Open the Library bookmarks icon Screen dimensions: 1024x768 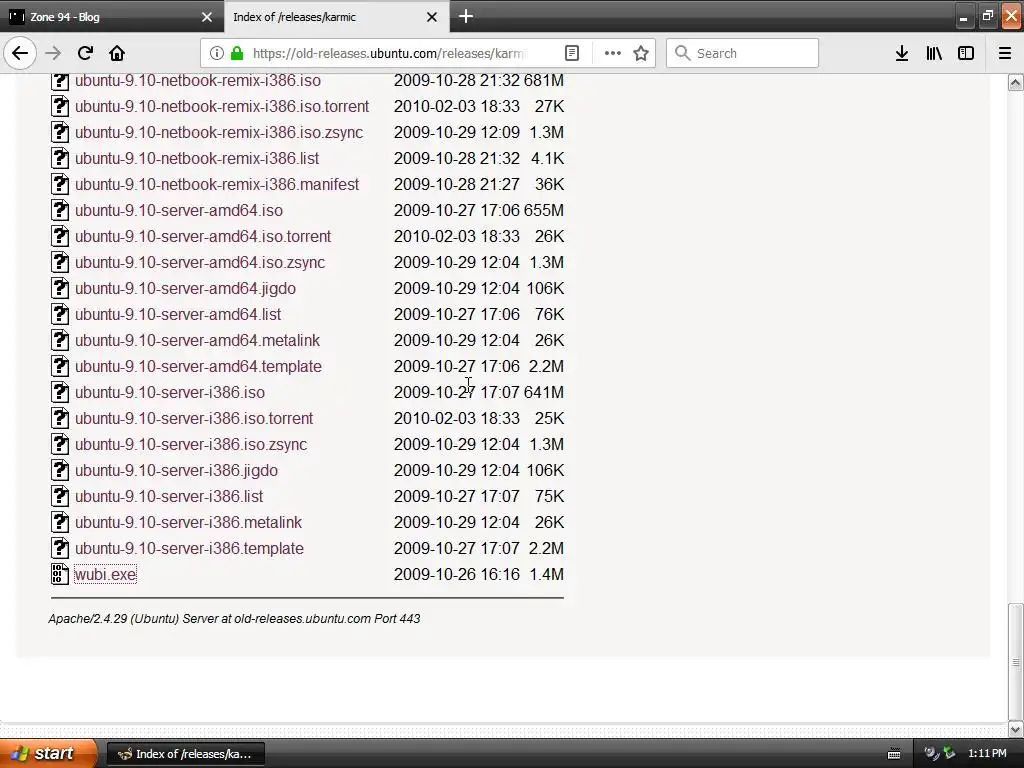pyautogui.click(x=934, y=53)
